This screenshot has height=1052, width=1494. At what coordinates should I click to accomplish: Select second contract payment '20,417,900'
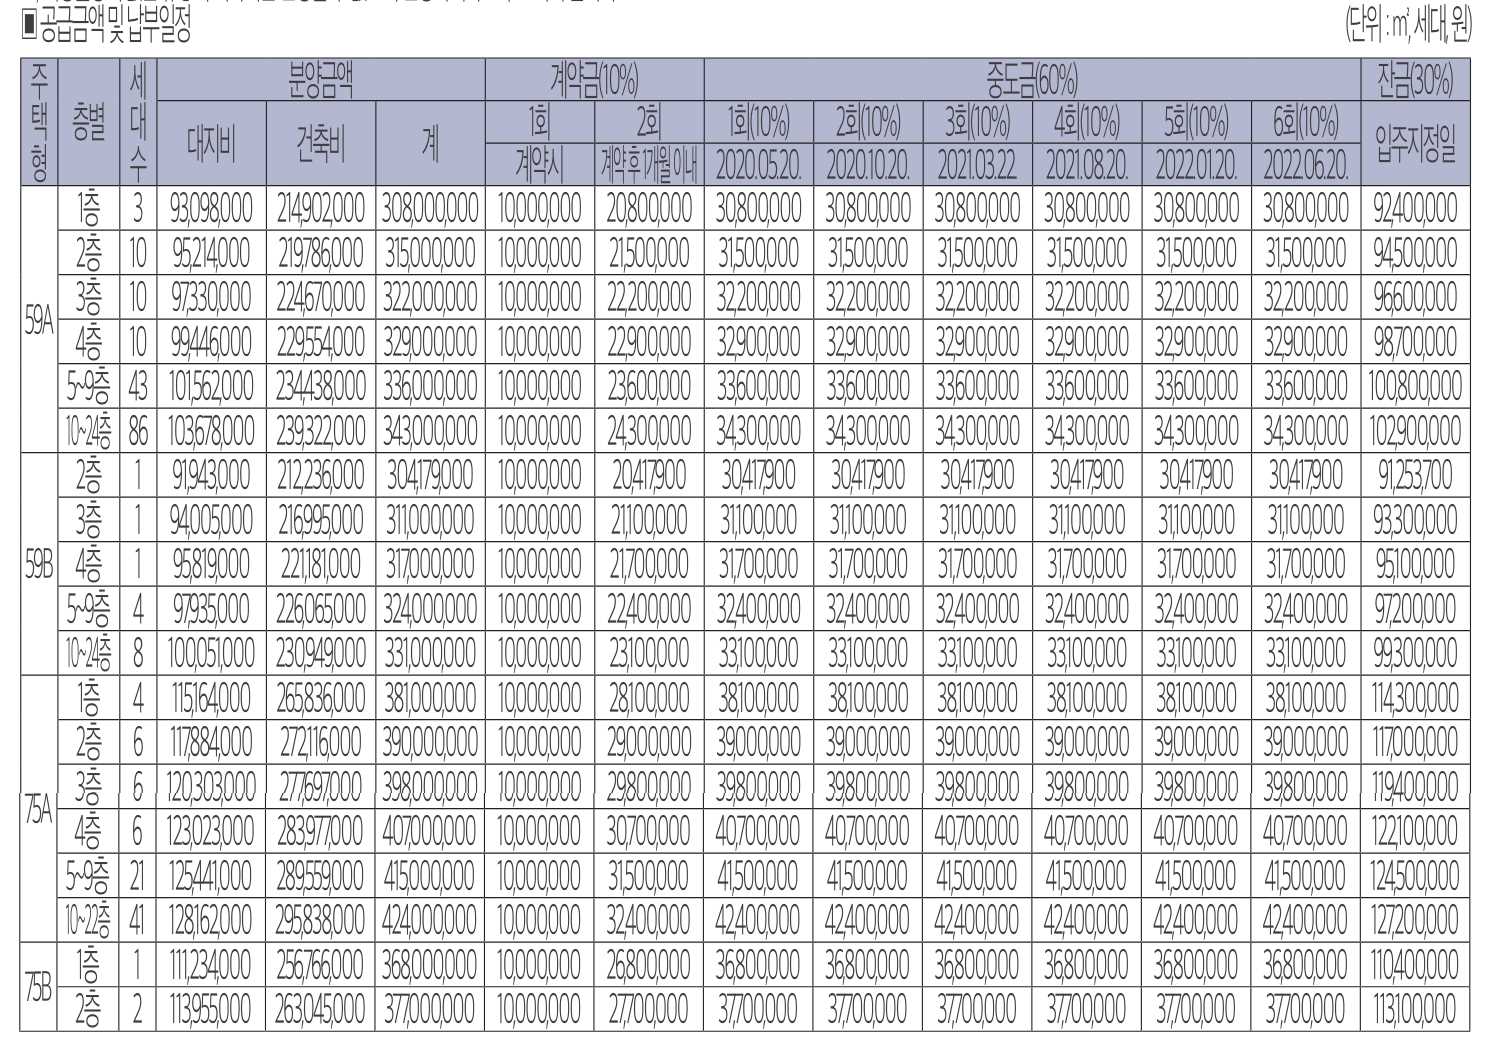coord(649,475)
